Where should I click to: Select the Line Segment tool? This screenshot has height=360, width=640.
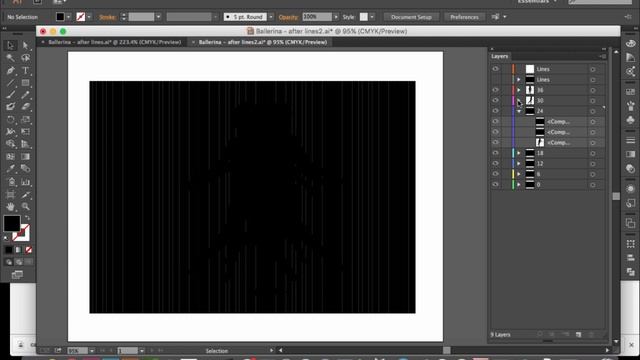11,83
